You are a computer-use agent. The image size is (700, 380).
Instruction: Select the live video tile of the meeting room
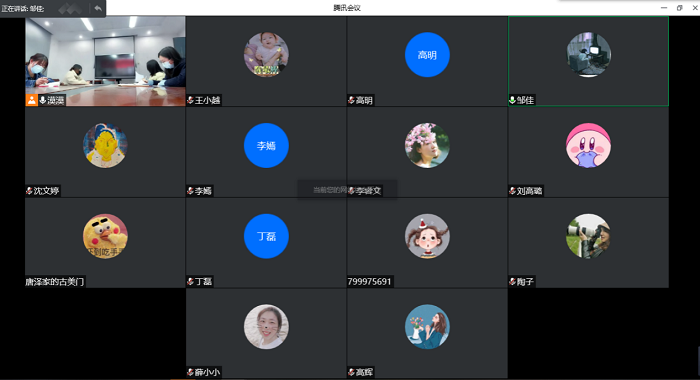pyautogui.click(x=105, y=61)
